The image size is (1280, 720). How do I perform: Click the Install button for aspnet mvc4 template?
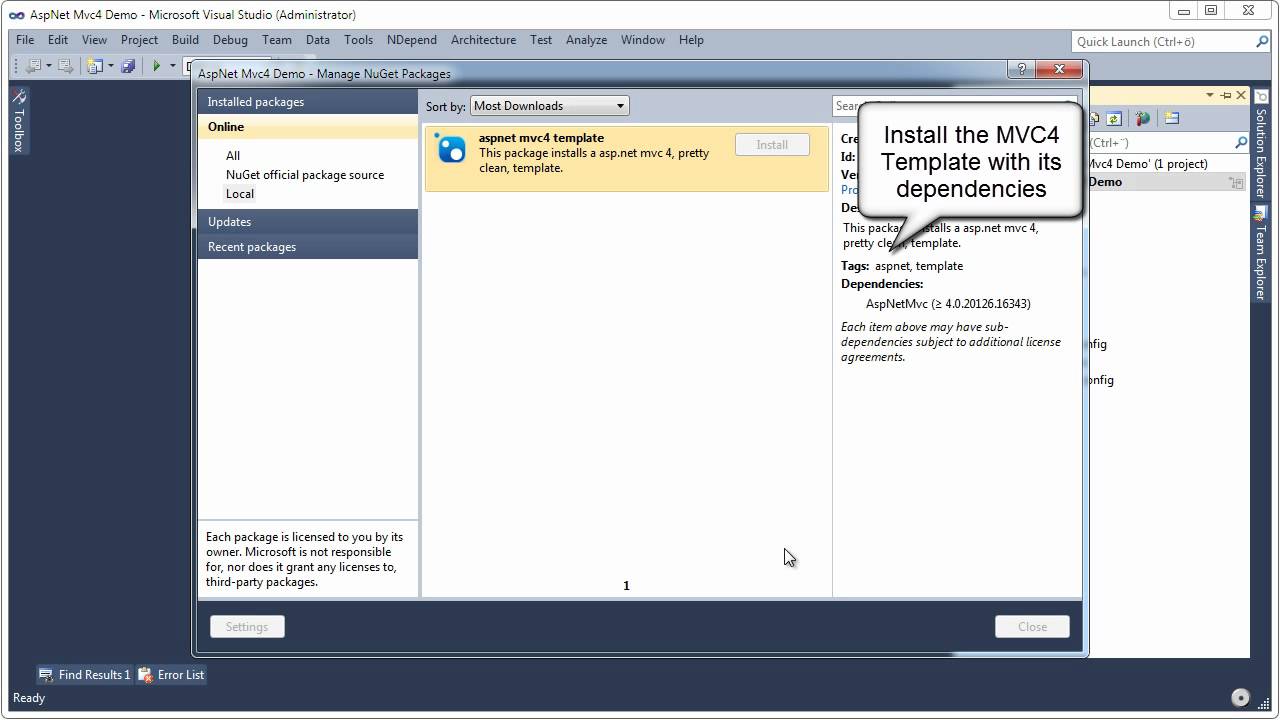(772, 145)
